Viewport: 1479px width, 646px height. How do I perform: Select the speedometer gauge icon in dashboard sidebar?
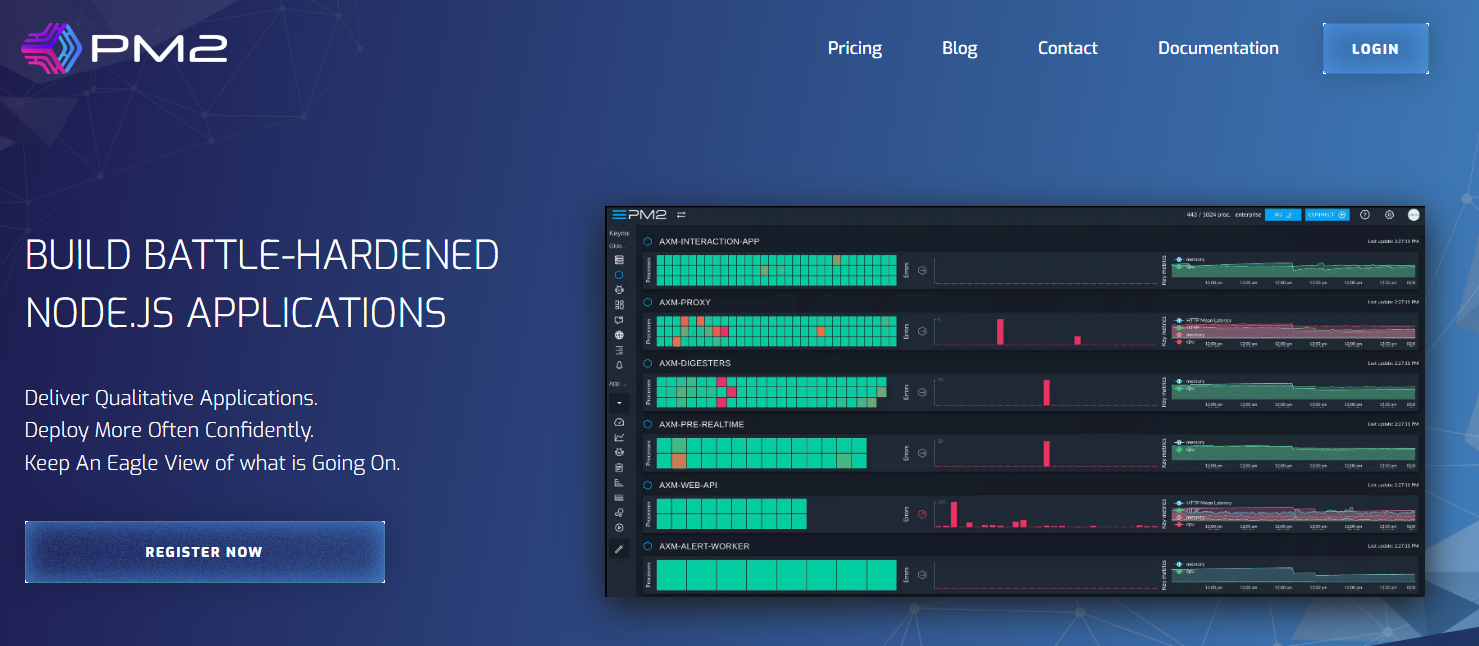pos(619,422)
